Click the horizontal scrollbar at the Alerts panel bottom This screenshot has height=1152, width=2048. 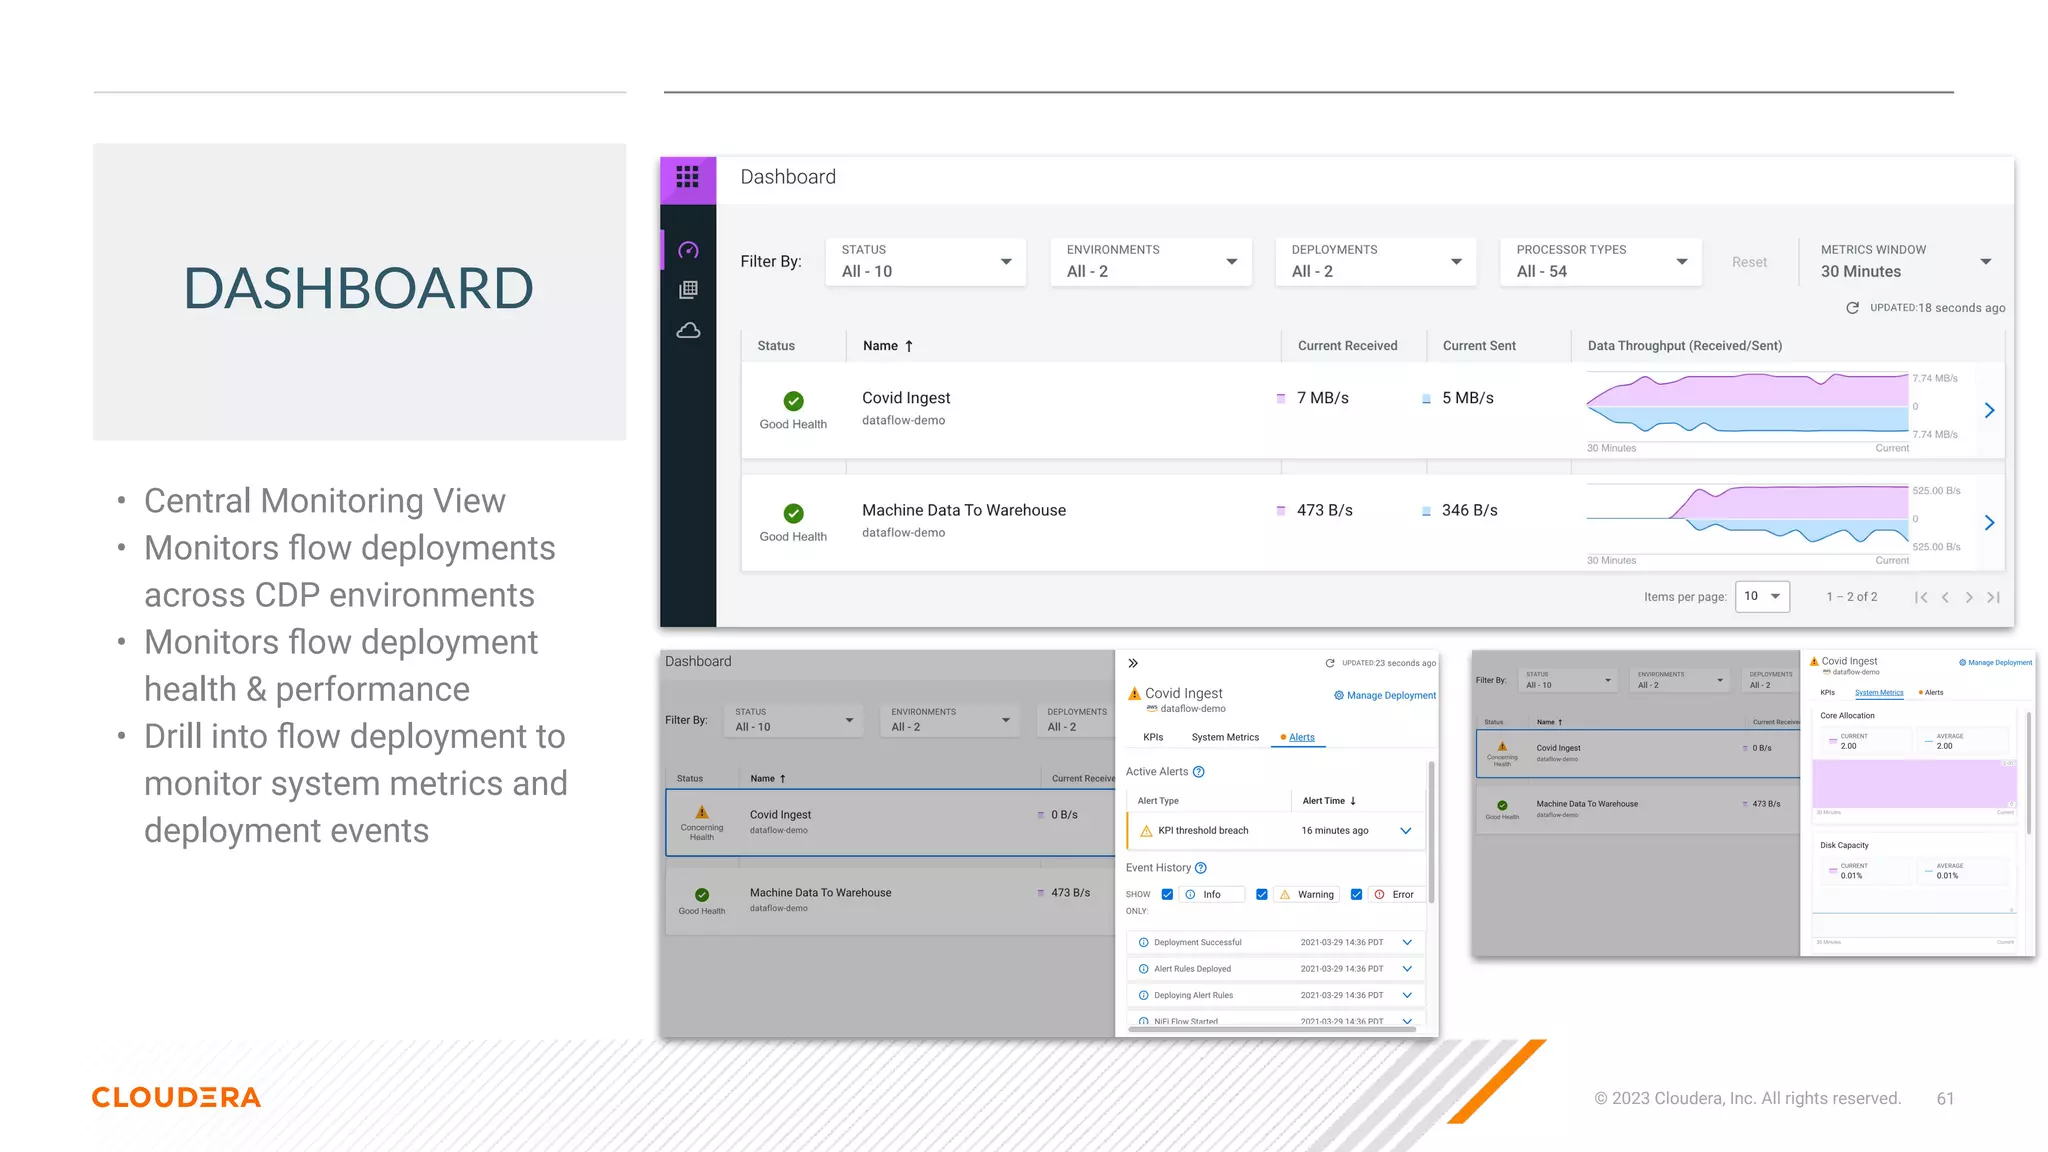[x=1272, y=1029]
